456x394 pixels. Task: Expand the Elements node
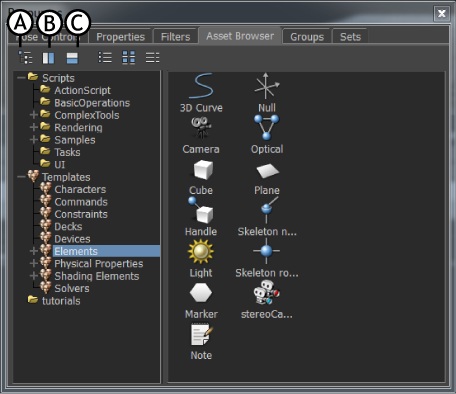pyautogui.click(x=34, y=251)
